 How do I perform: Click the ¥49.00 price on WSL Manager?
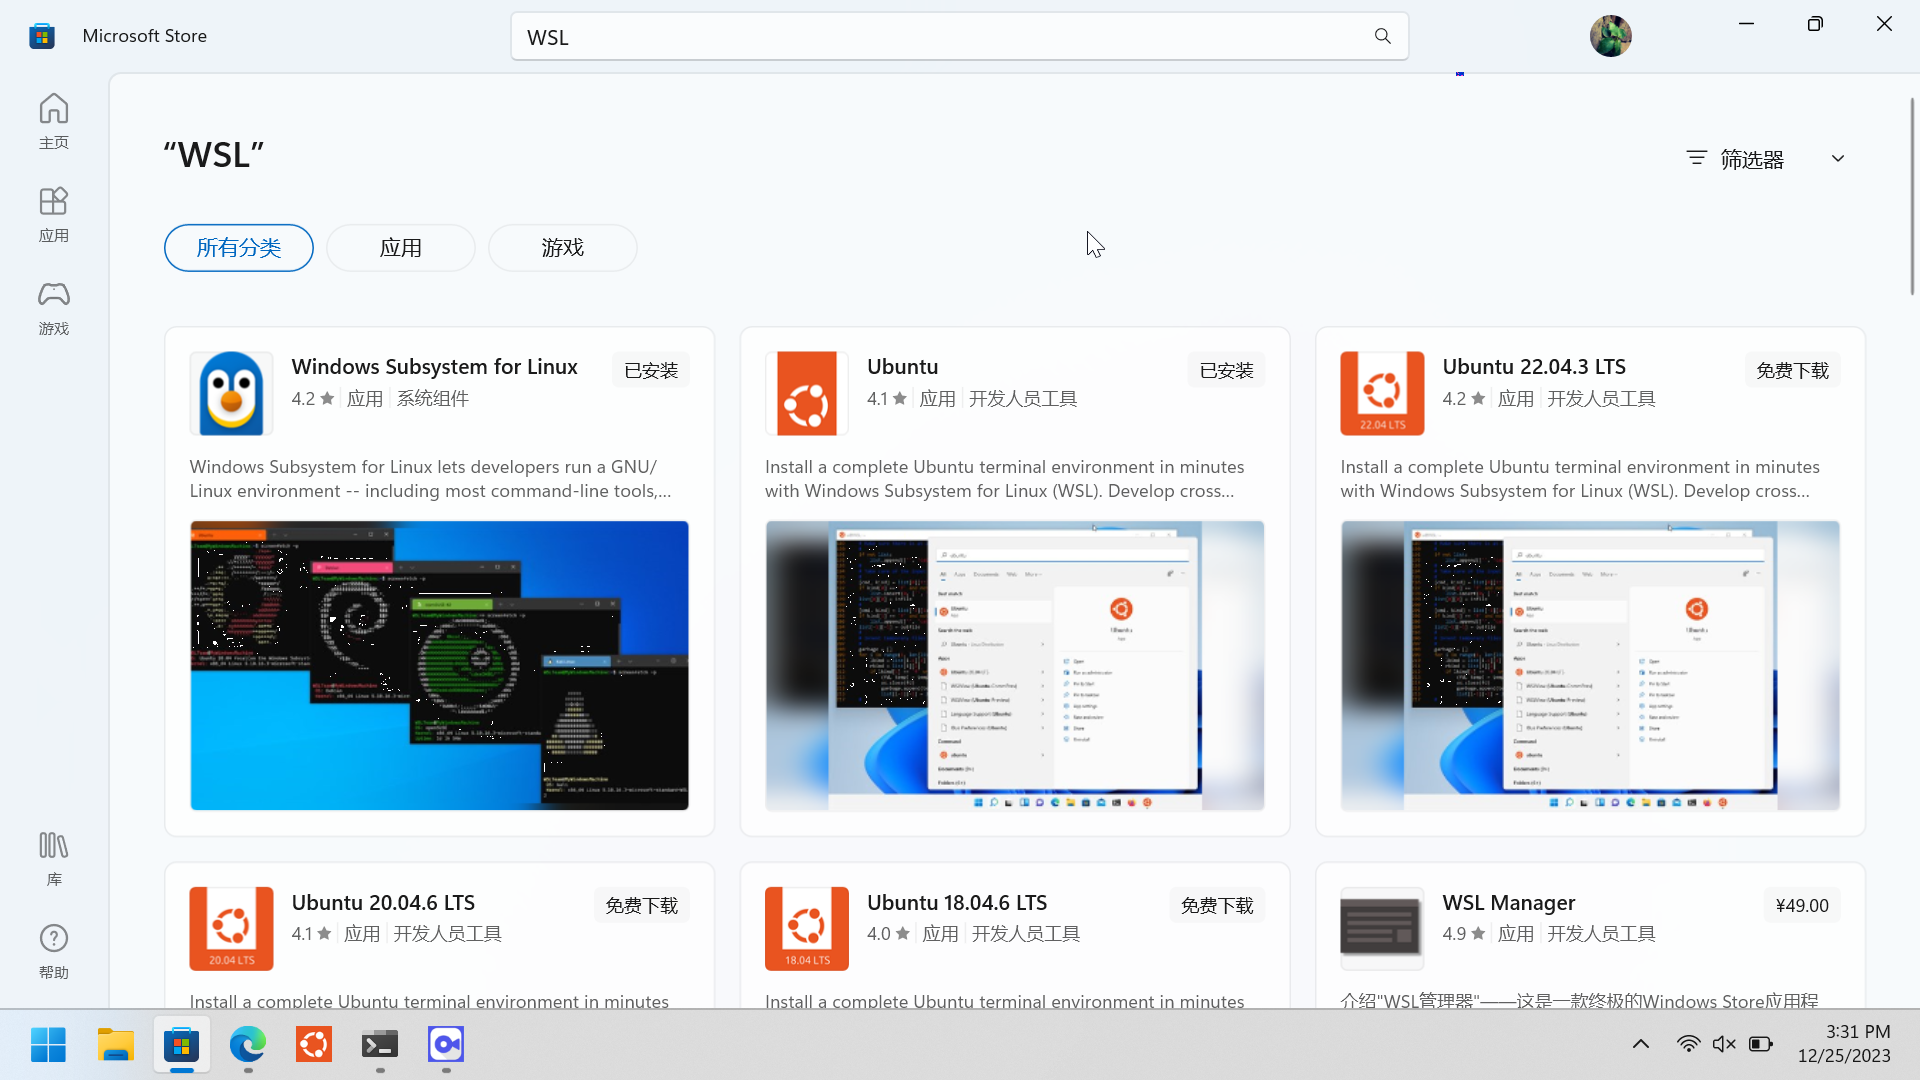1802,905
